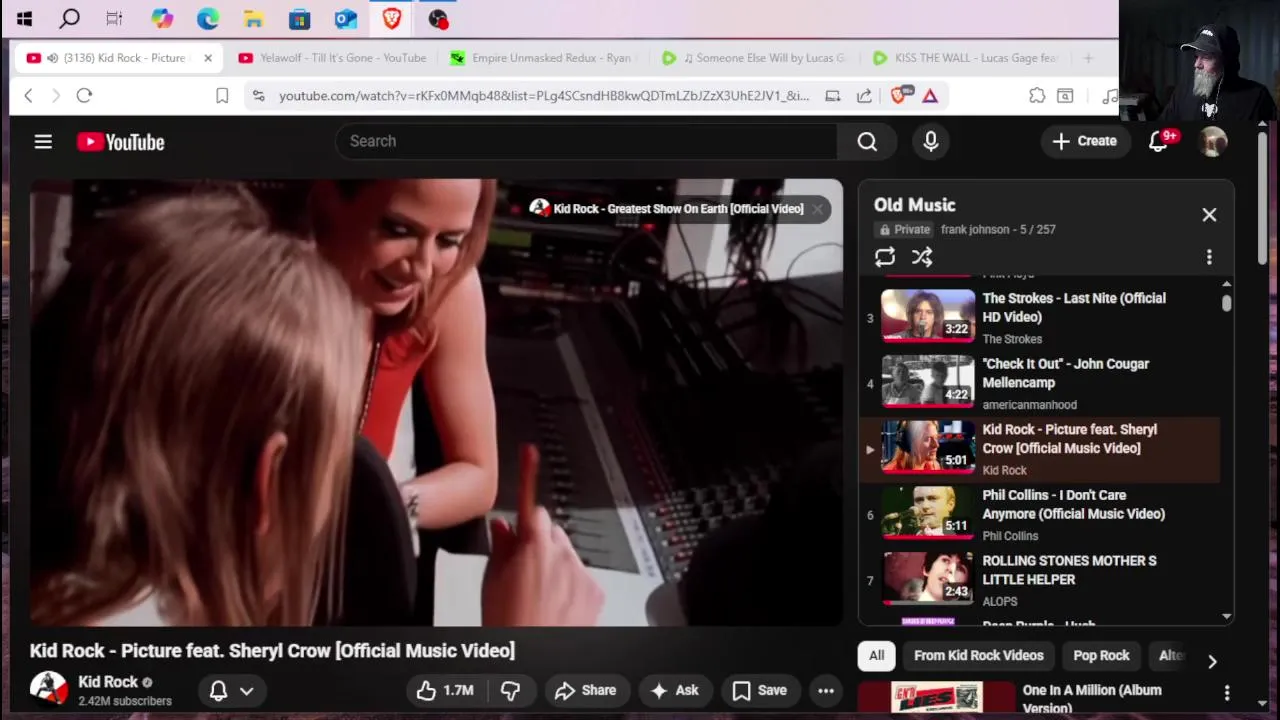Open a new browser tab
Viewport: 1280px width, 720px height.
click(1088, 58)
